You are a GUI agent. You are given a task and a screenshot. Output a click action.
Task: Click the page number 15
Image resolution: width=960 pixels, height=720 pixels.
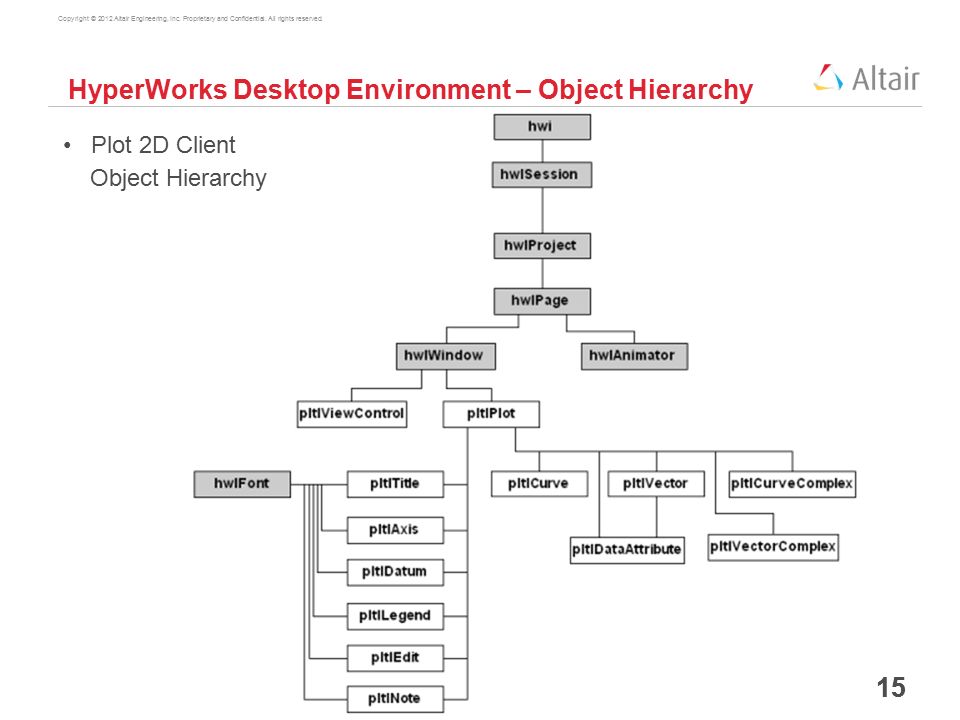pyautogui.click(x=891, y=688)
